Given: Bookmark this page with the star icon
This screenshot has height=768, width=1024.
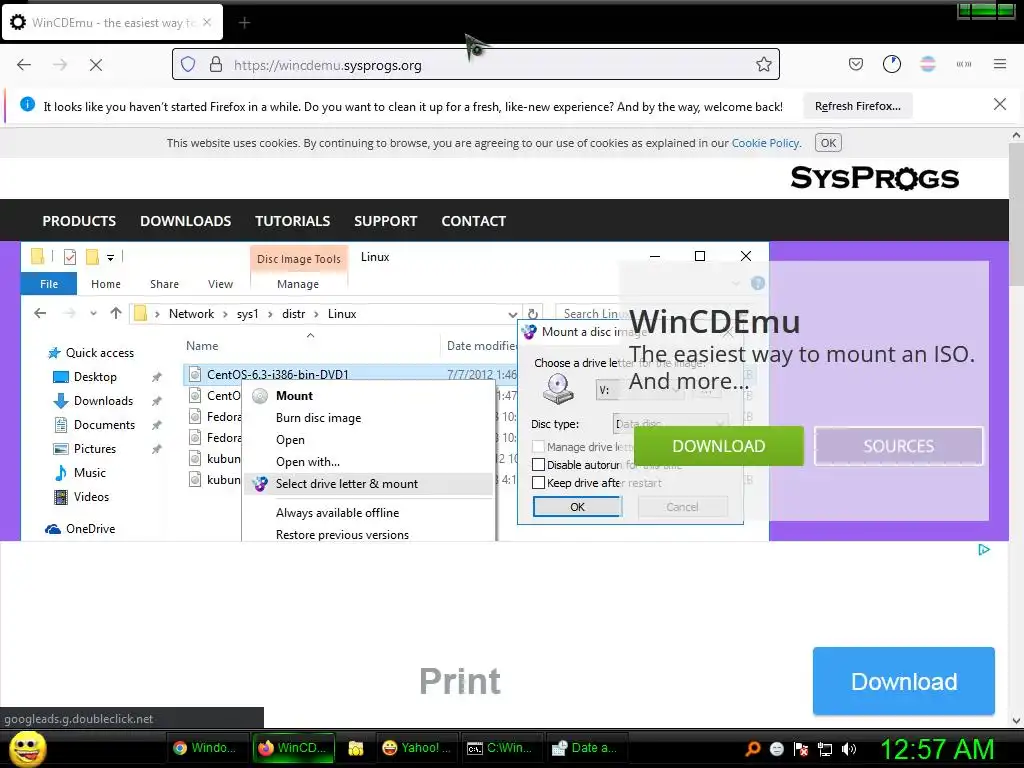Looking at the screenshot, I should pyautogui.click(x=763, y=65).
